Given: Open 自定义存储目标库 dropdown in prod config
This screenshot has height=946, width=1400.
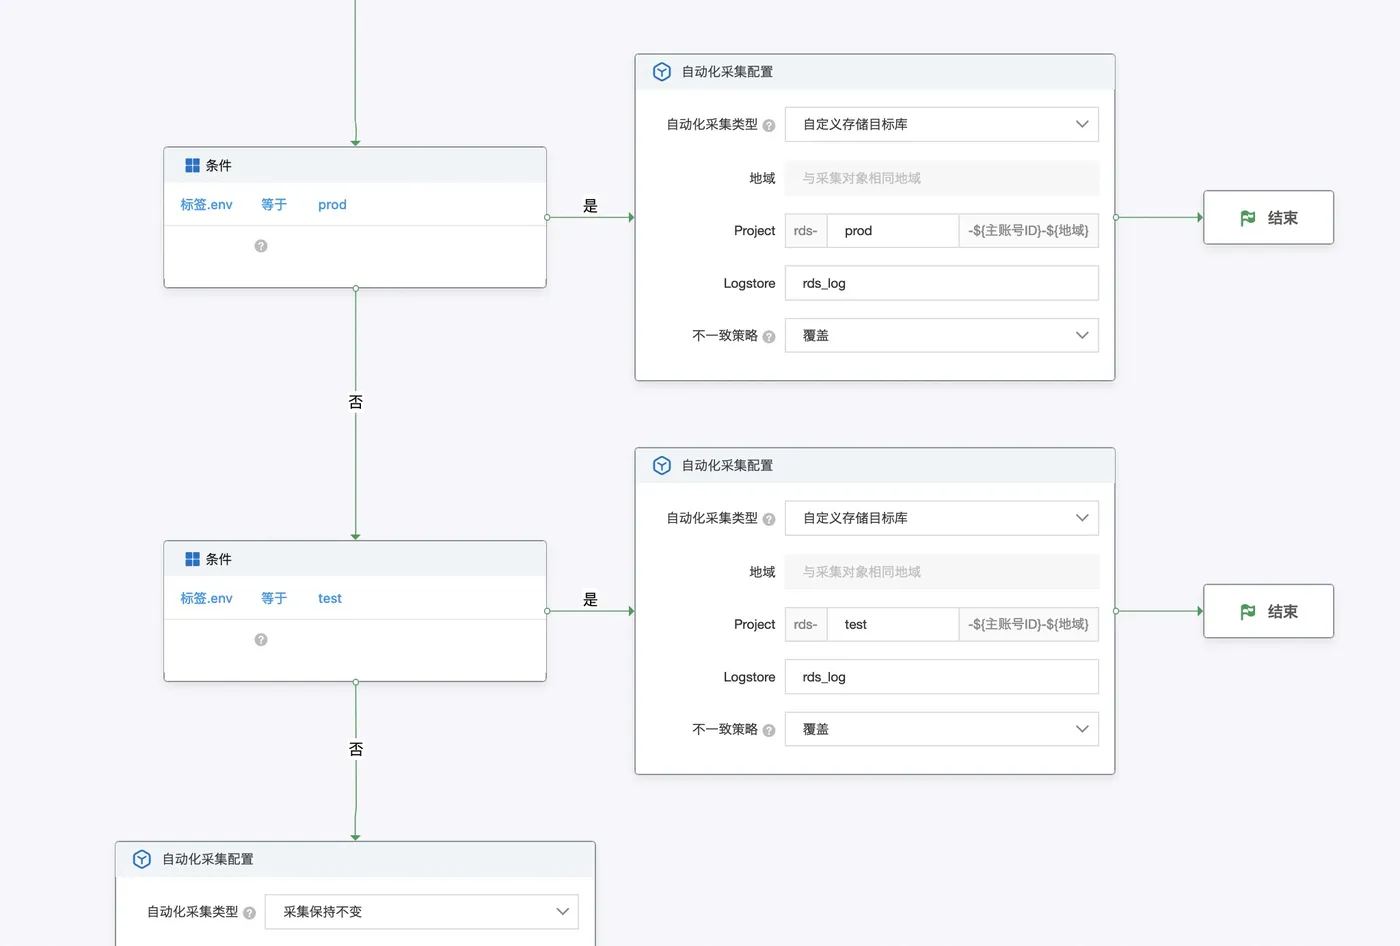Looking at the screenshot, I should 942,124.
